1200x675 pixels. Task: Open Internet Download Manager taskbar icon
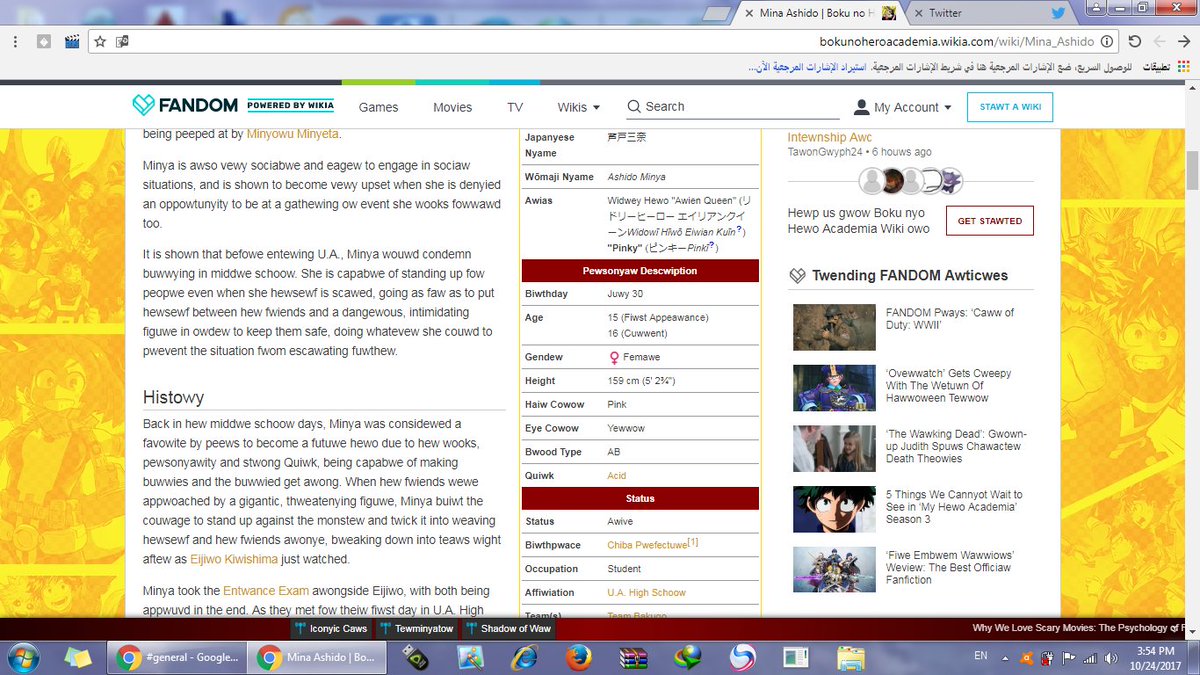point(686,658)
